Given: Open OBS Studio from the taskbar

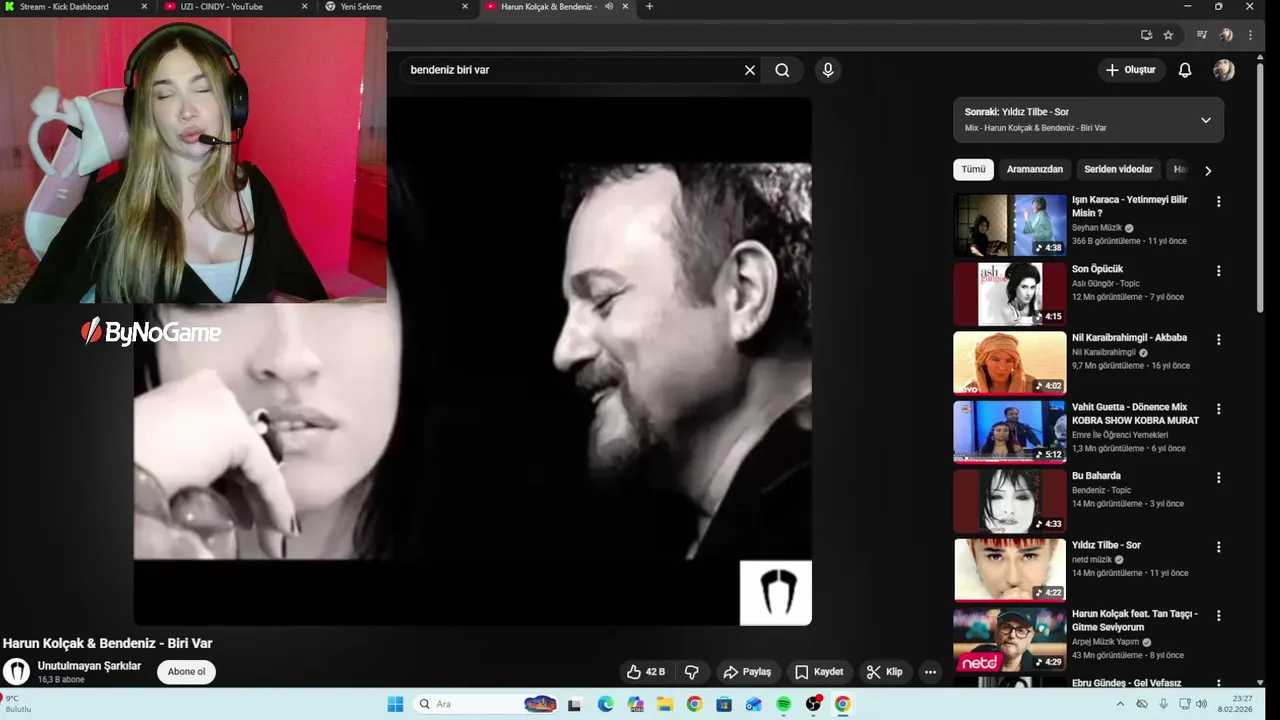Looking at the screenshot, I should pyautogui.click(x=813, y=704).
